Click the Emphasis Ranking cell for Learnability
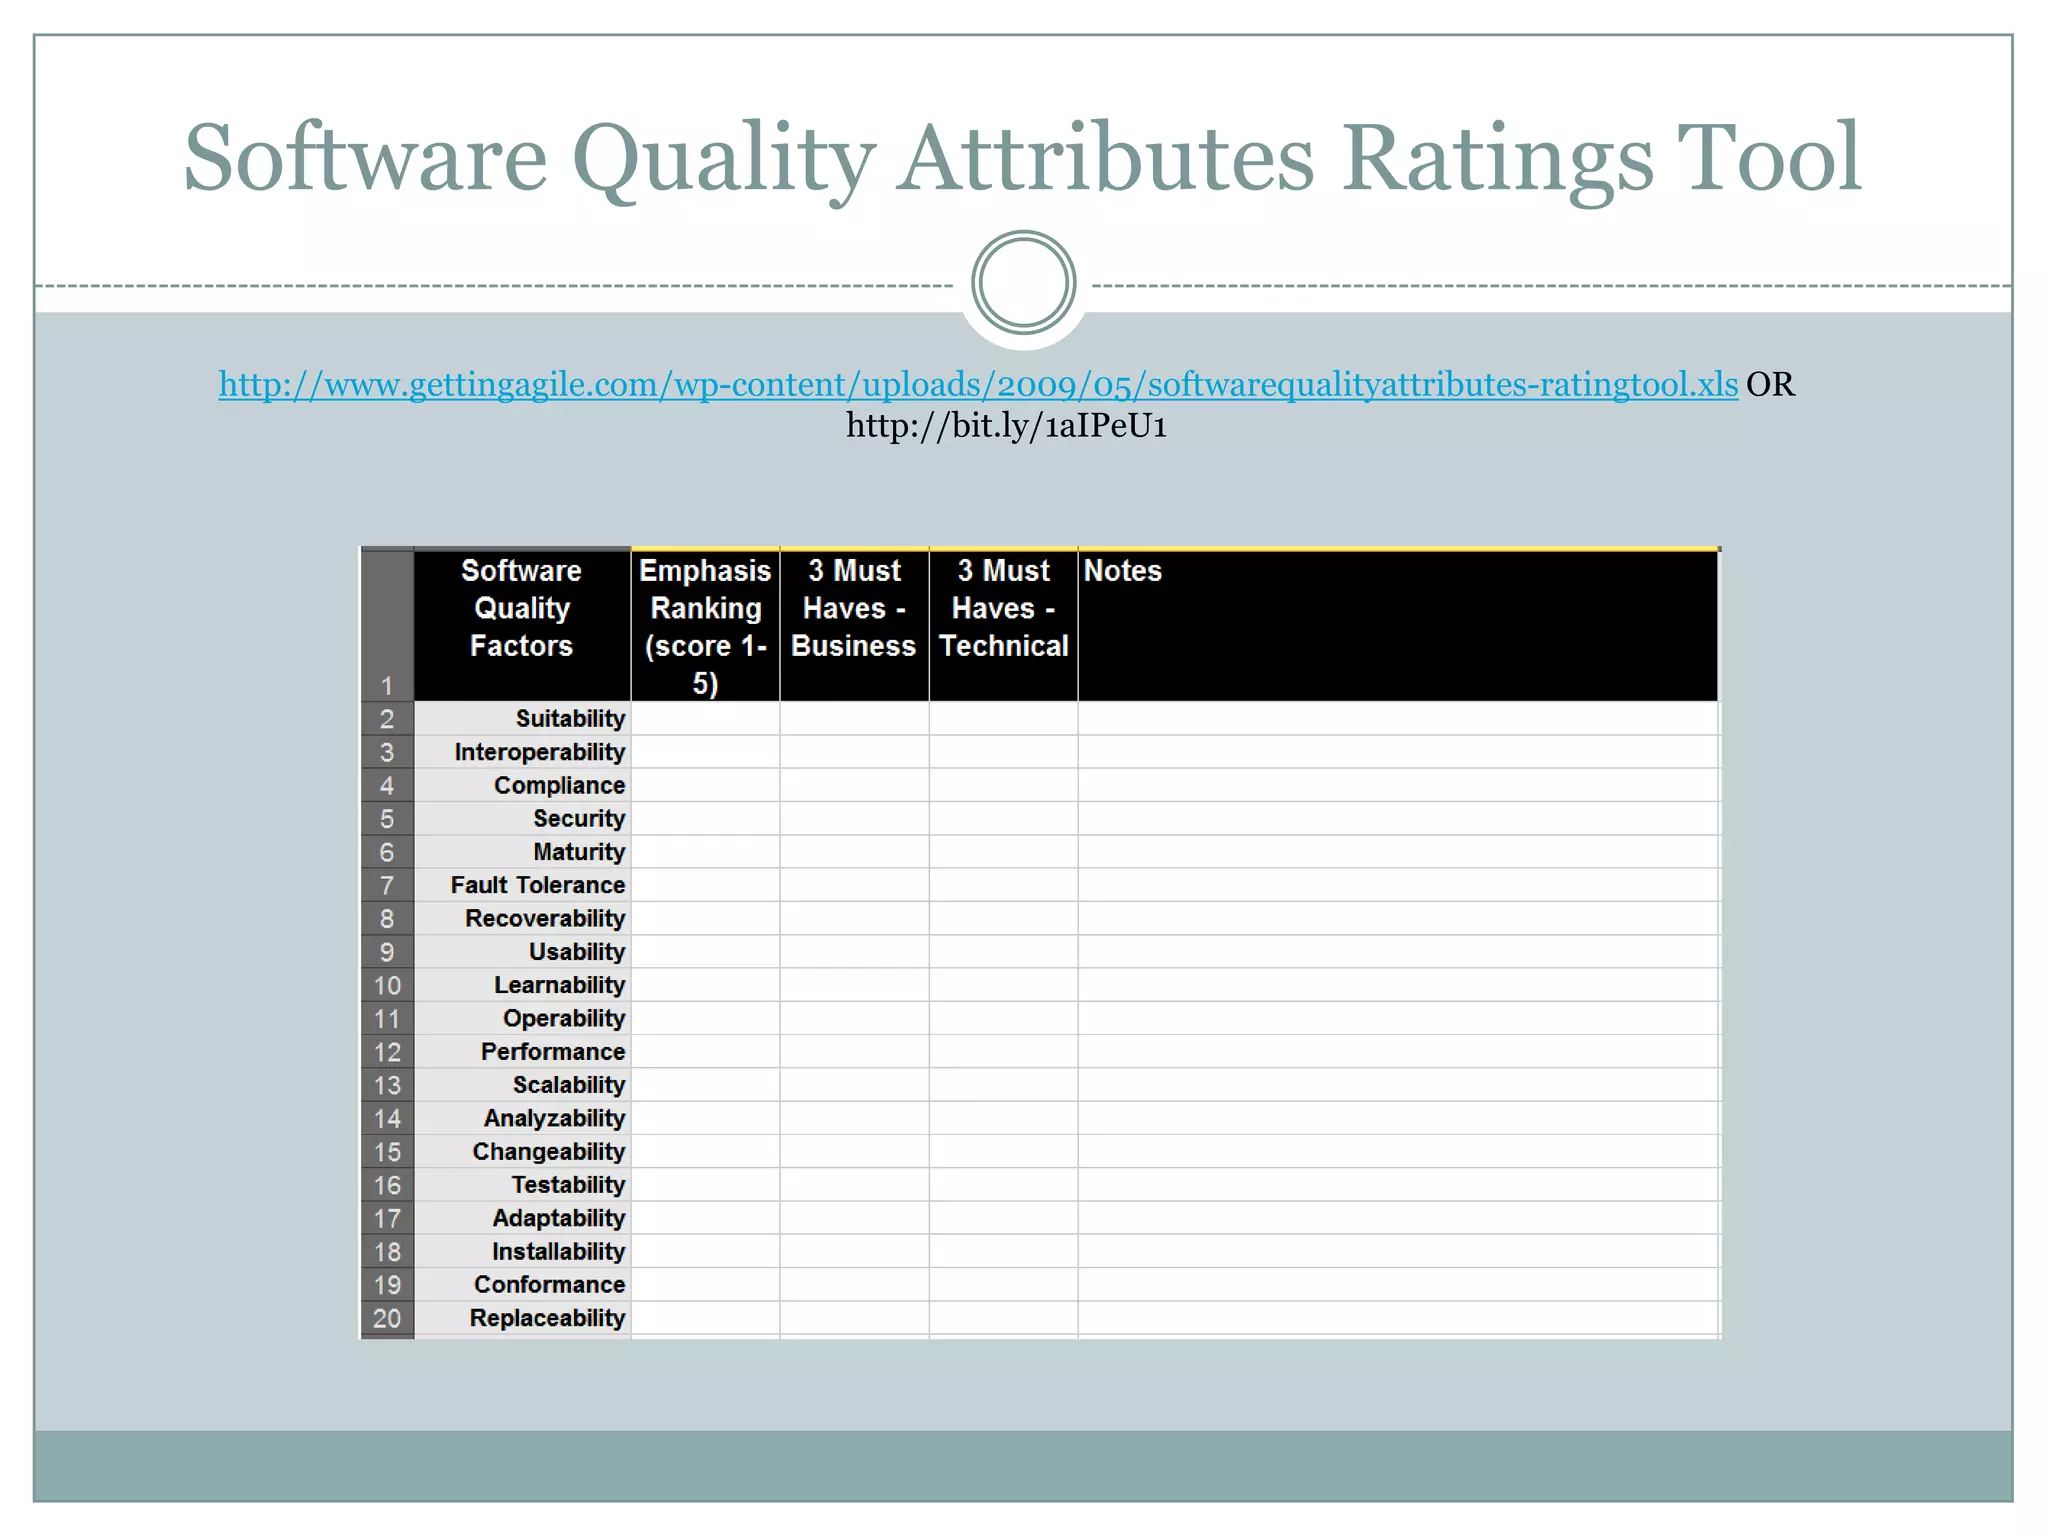 706,985
